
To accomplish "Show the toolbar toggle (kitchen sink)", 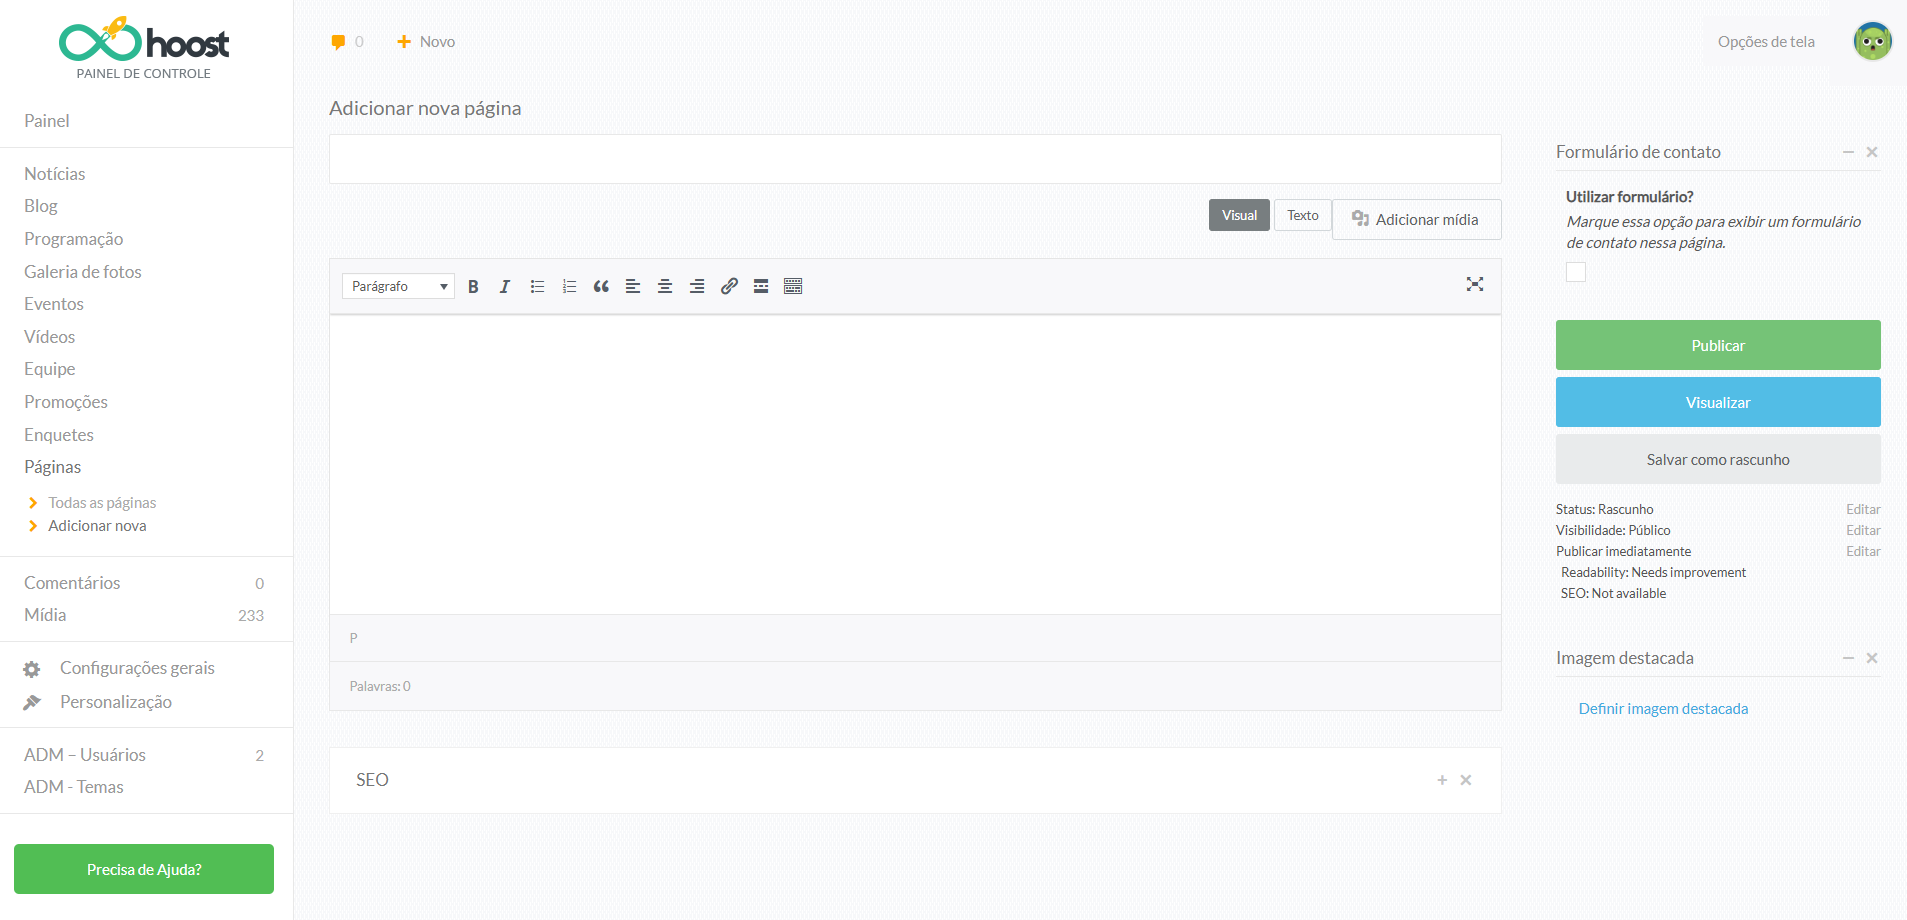I will pyautogui.click(x=793, y=287).
